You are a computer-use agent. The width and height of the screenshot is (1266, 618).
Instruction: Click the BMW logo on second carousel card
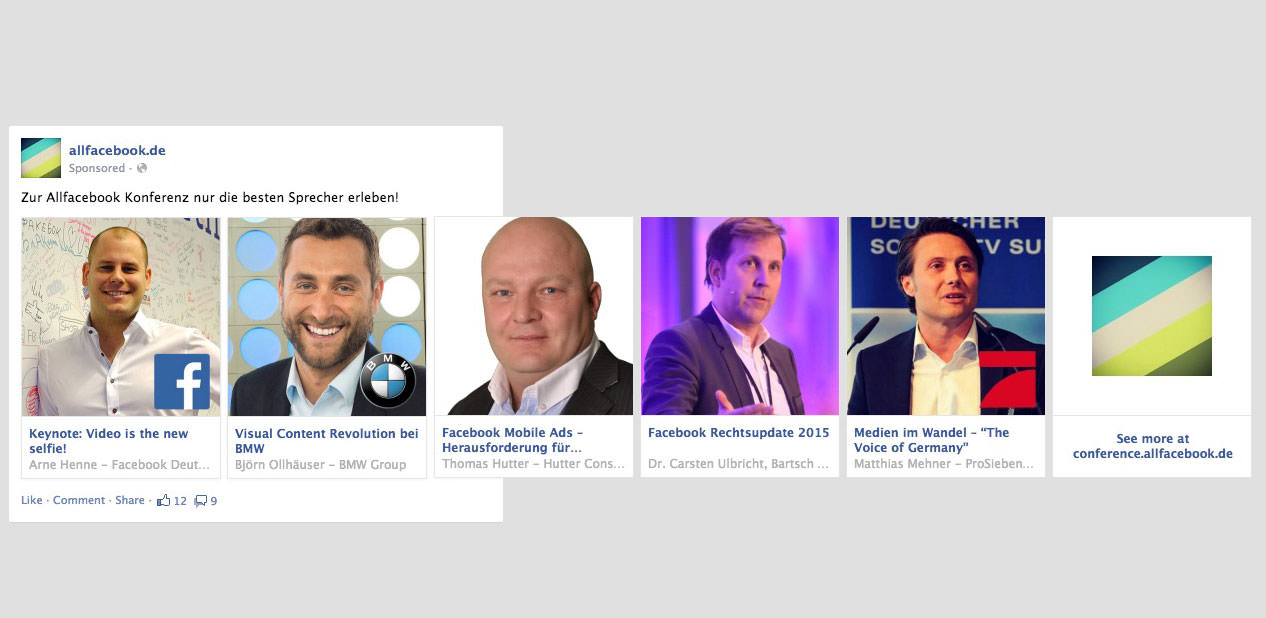pos(388,381)
